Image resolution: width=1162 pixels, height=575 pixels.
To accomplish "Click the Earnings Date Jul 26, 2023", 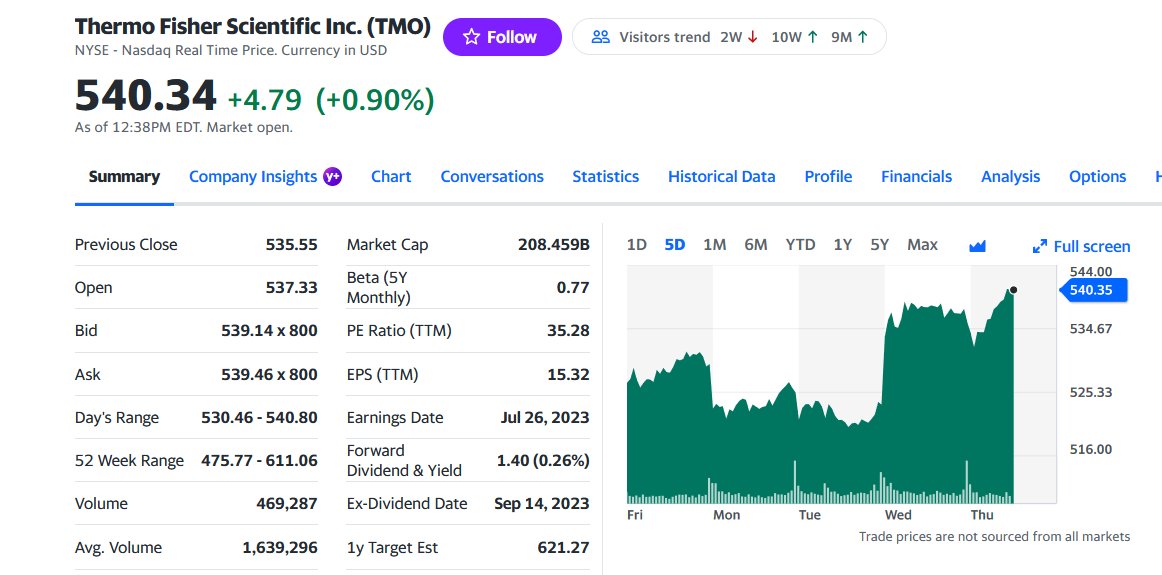I will 545,417.
